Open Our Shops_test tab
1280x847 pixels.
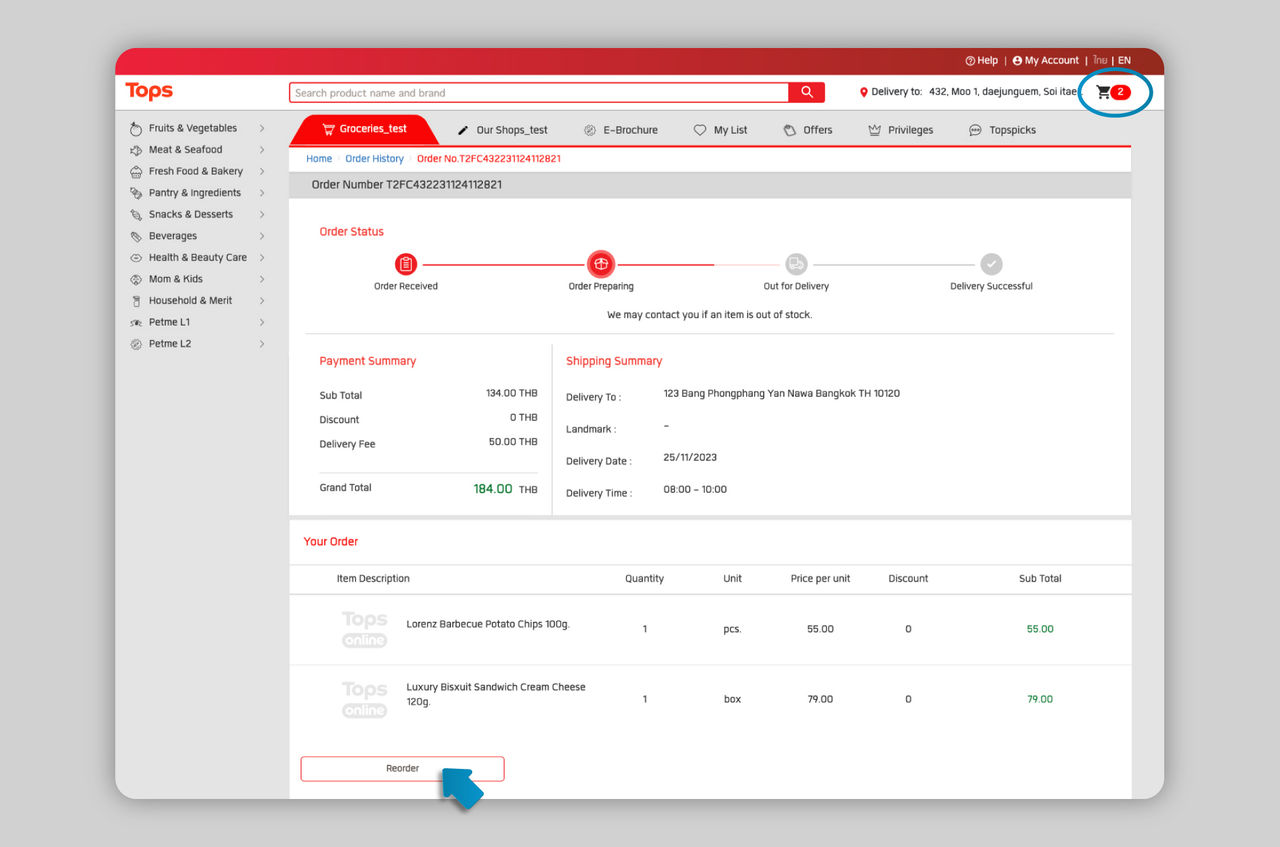point(502,130)
